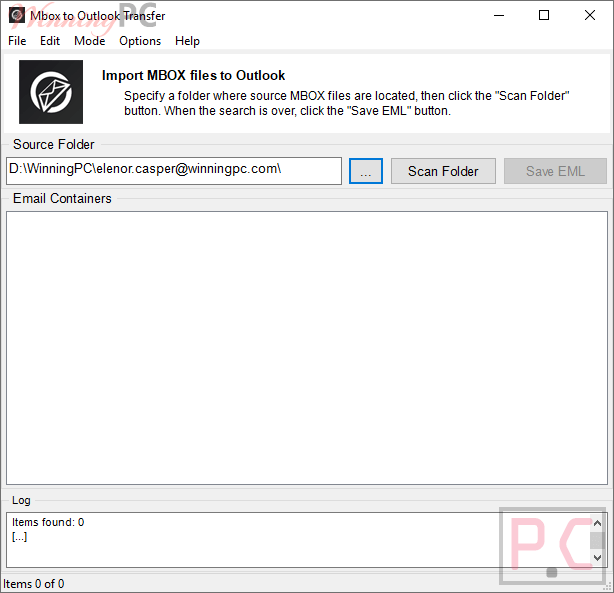
Task: Click inside the Email Containers list area
Action: click(x=307, y=348)
